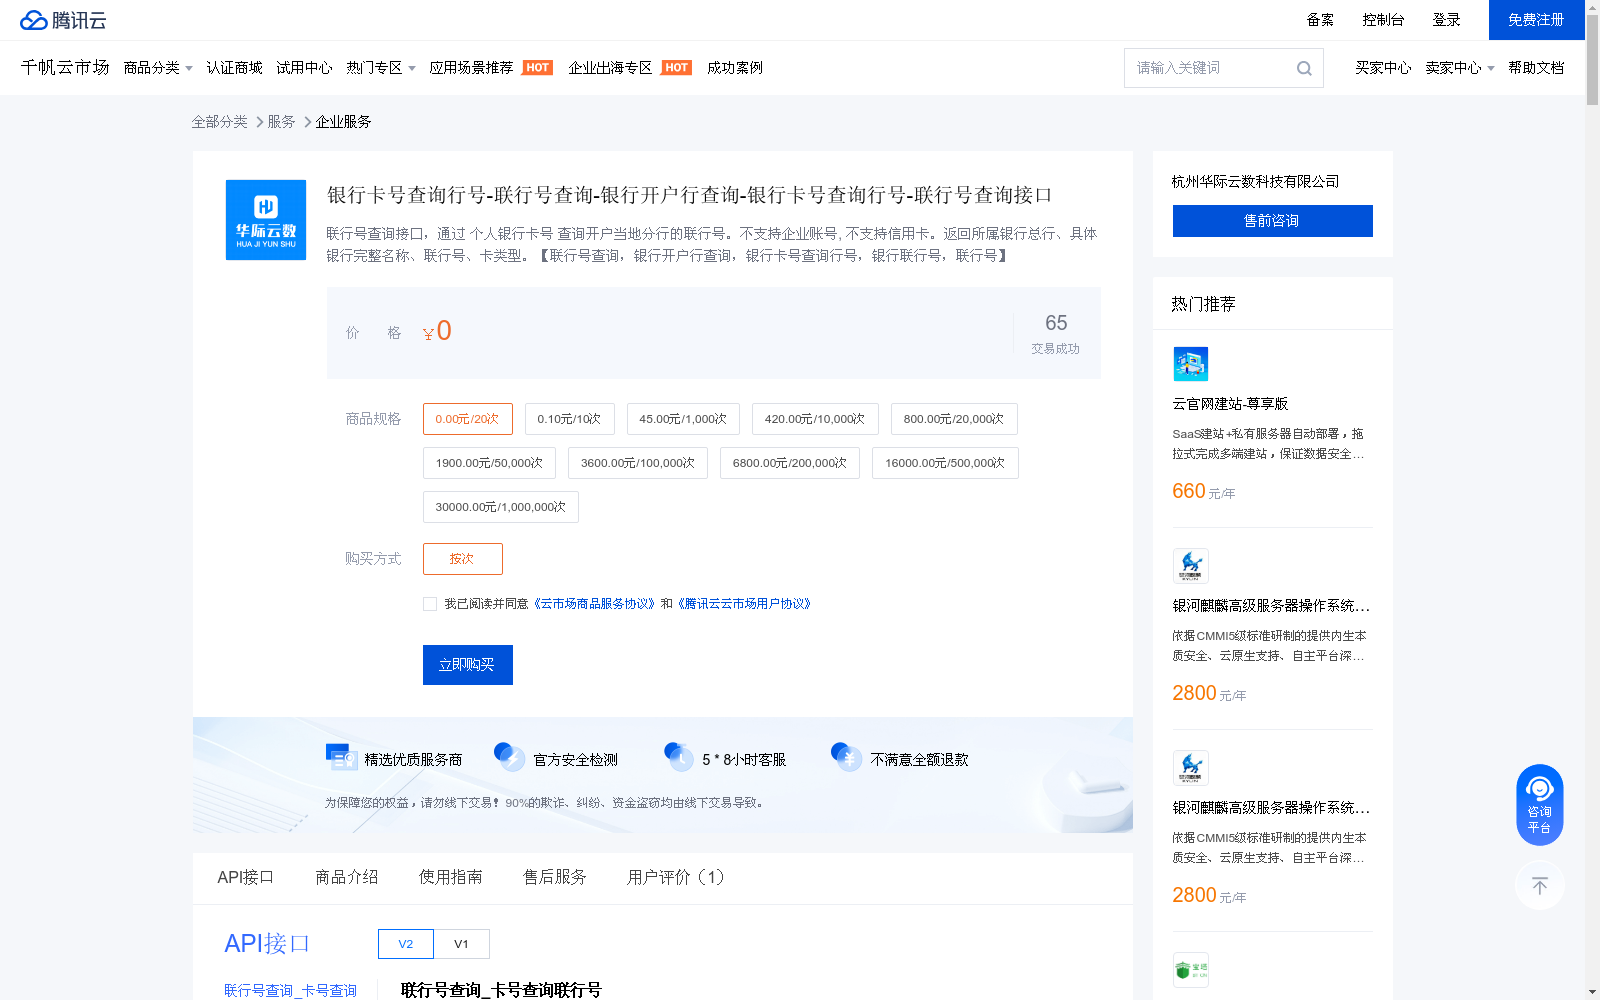1600x1000 pixels.
Task: Expand the 卖家中心 dropdown
Action: [1460, 68]
